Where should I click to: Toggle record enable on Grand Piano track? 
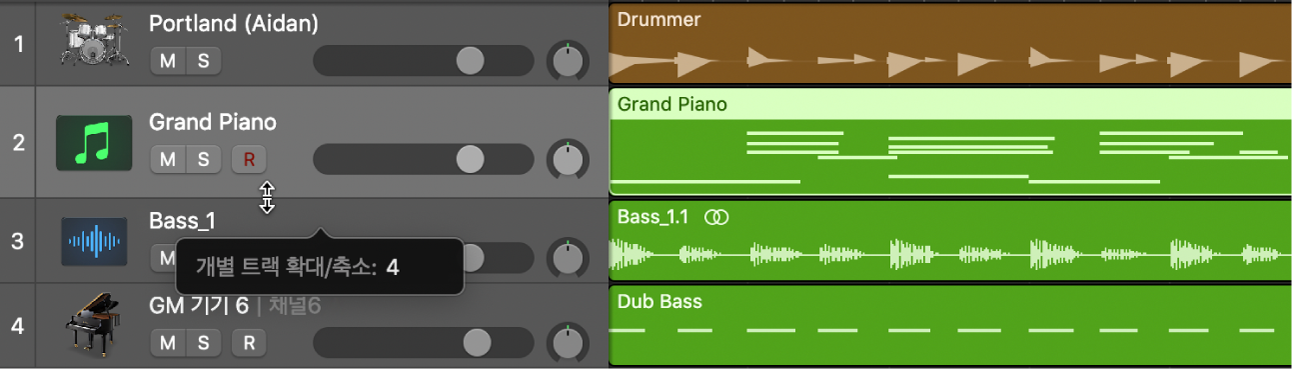pos(249,159)
